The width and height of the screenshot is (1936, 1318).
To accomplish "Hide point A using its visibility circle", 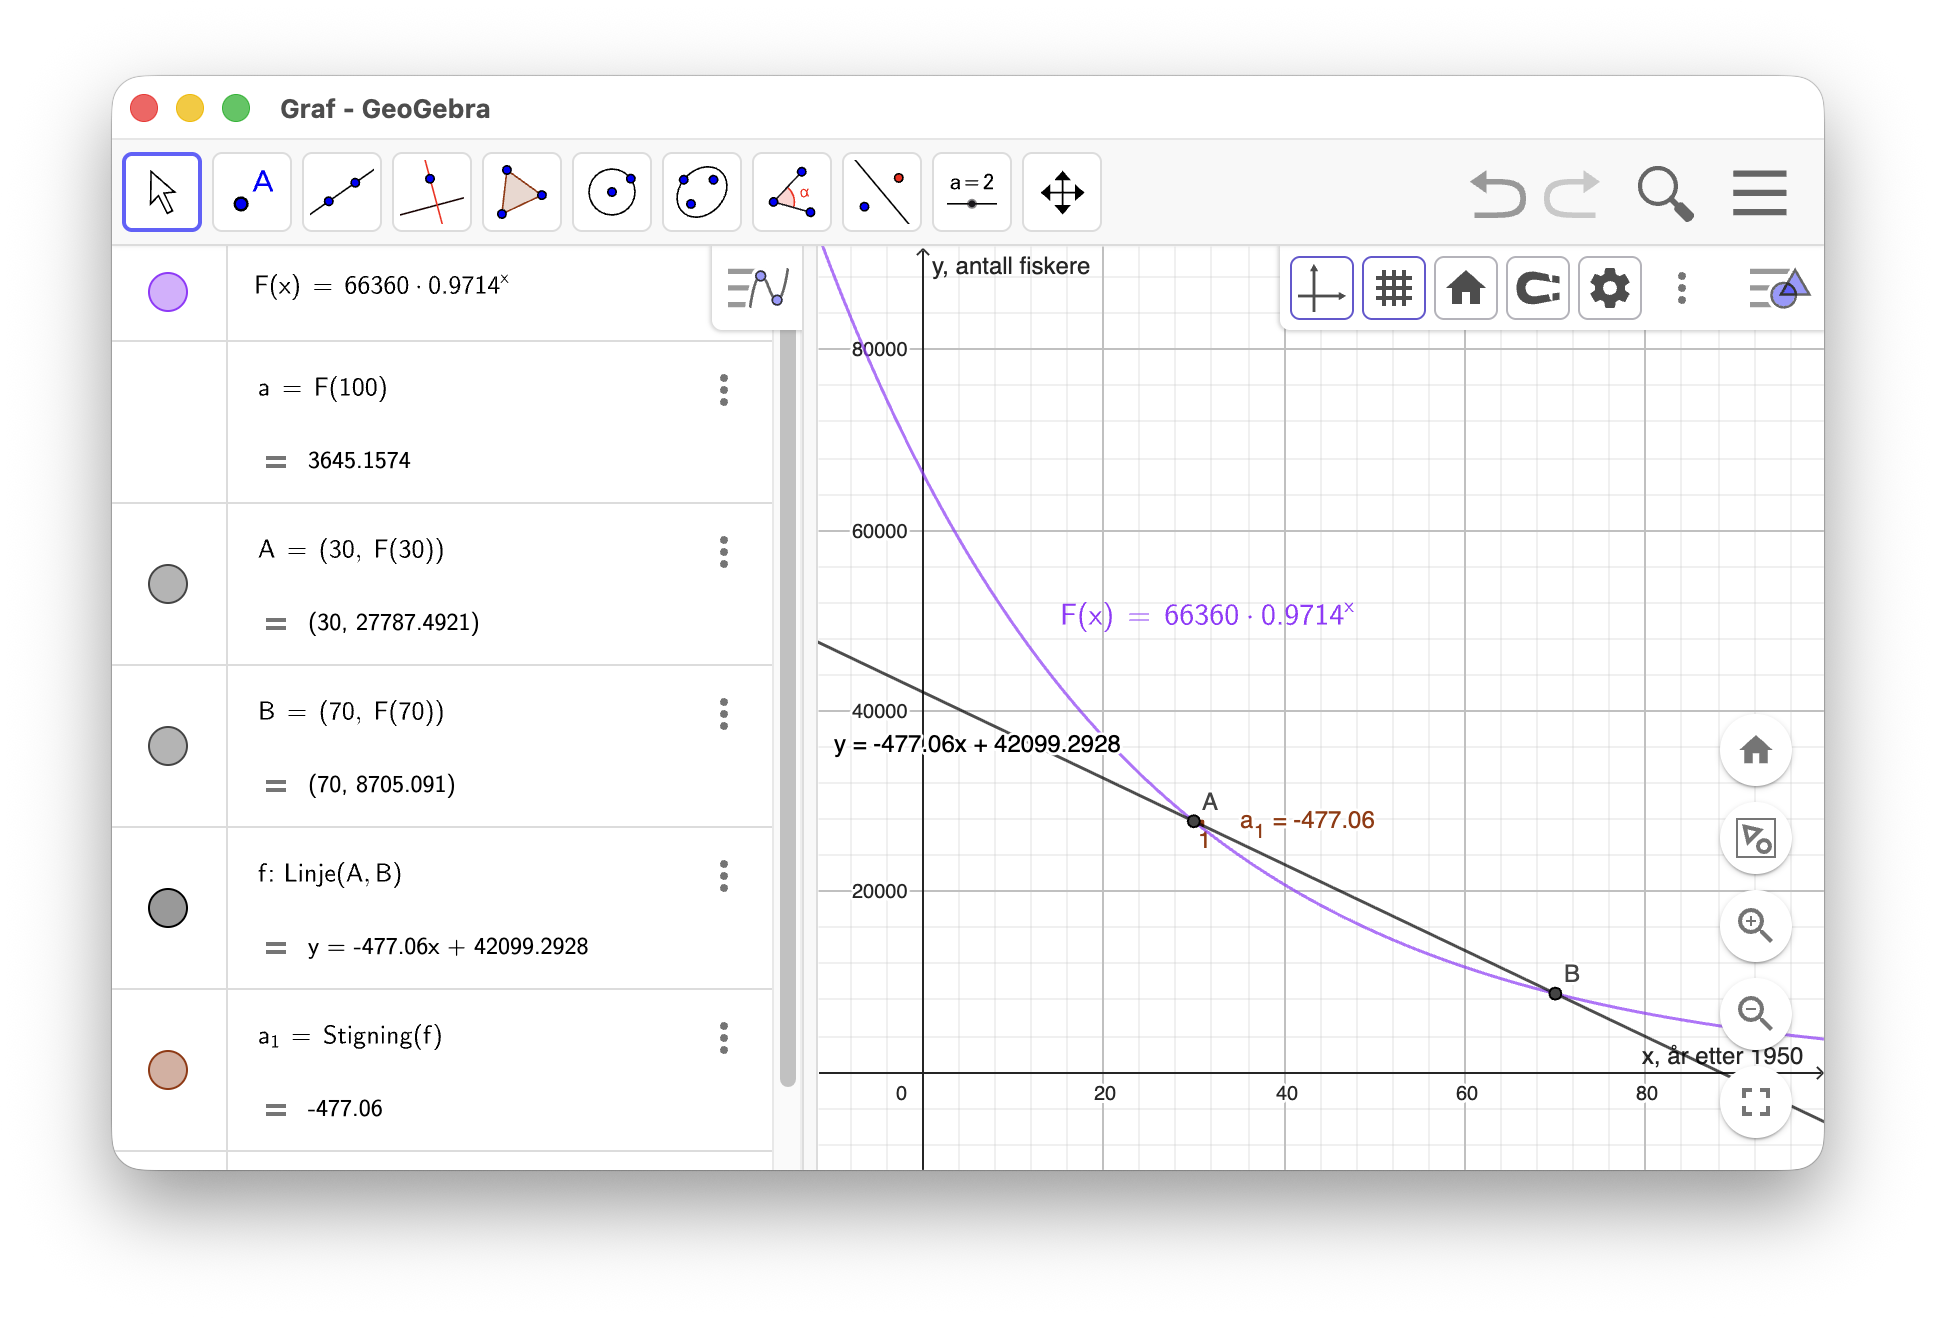I will tap(168, 584).
